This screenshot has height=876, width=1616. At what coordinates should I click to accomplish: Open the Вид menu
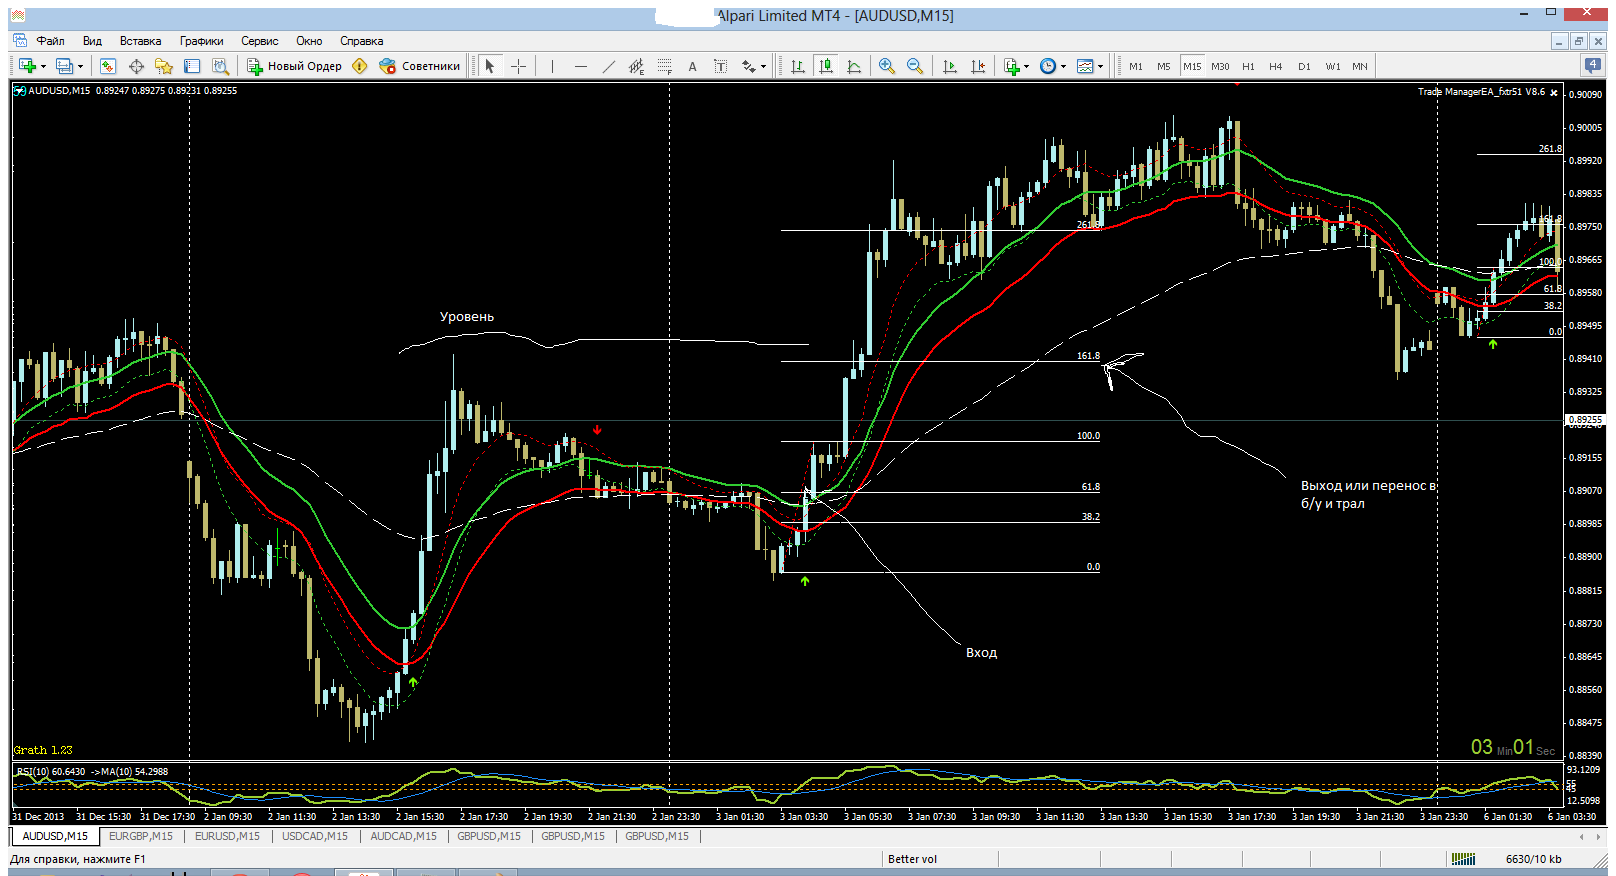(x=92, y=41)
